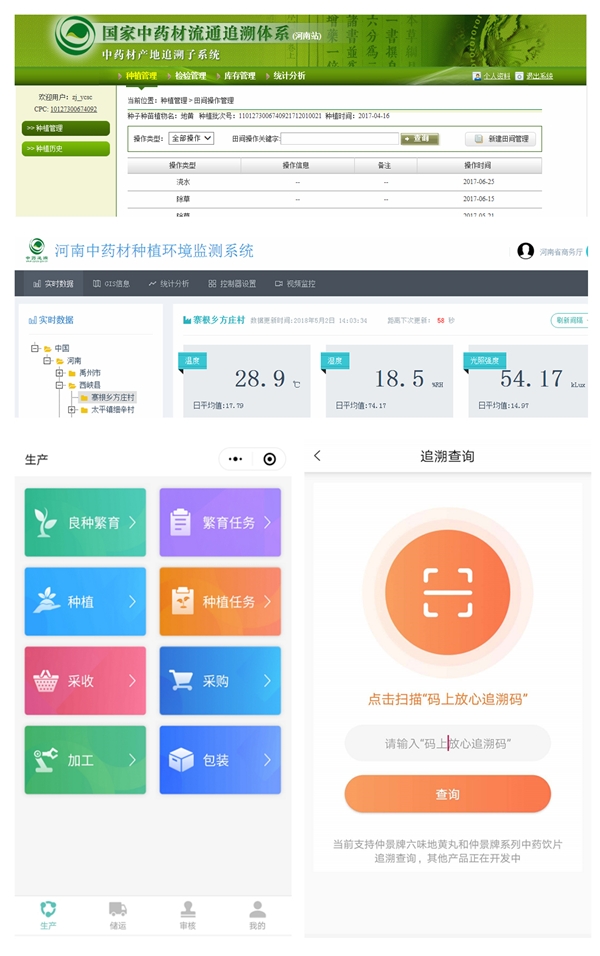Viewport: 600px width, 956px height.
Task: Open the 操作类型 全部操作 dropdown
Action: click(190, 138)
